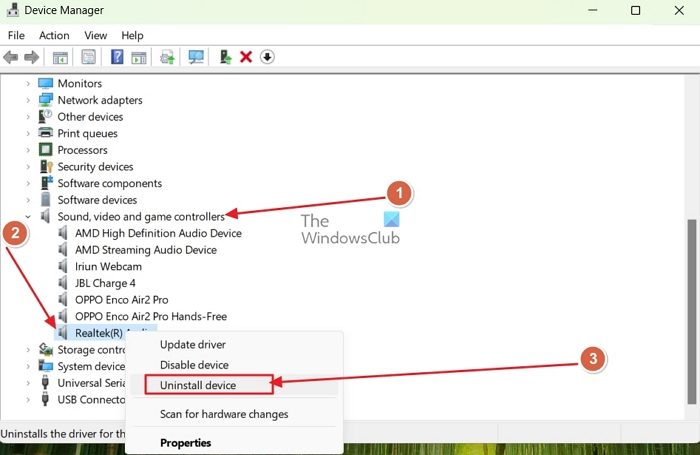Open the Help menu
Image resolution: width=700 pixels, height=455 pixels.
[132, 35]
